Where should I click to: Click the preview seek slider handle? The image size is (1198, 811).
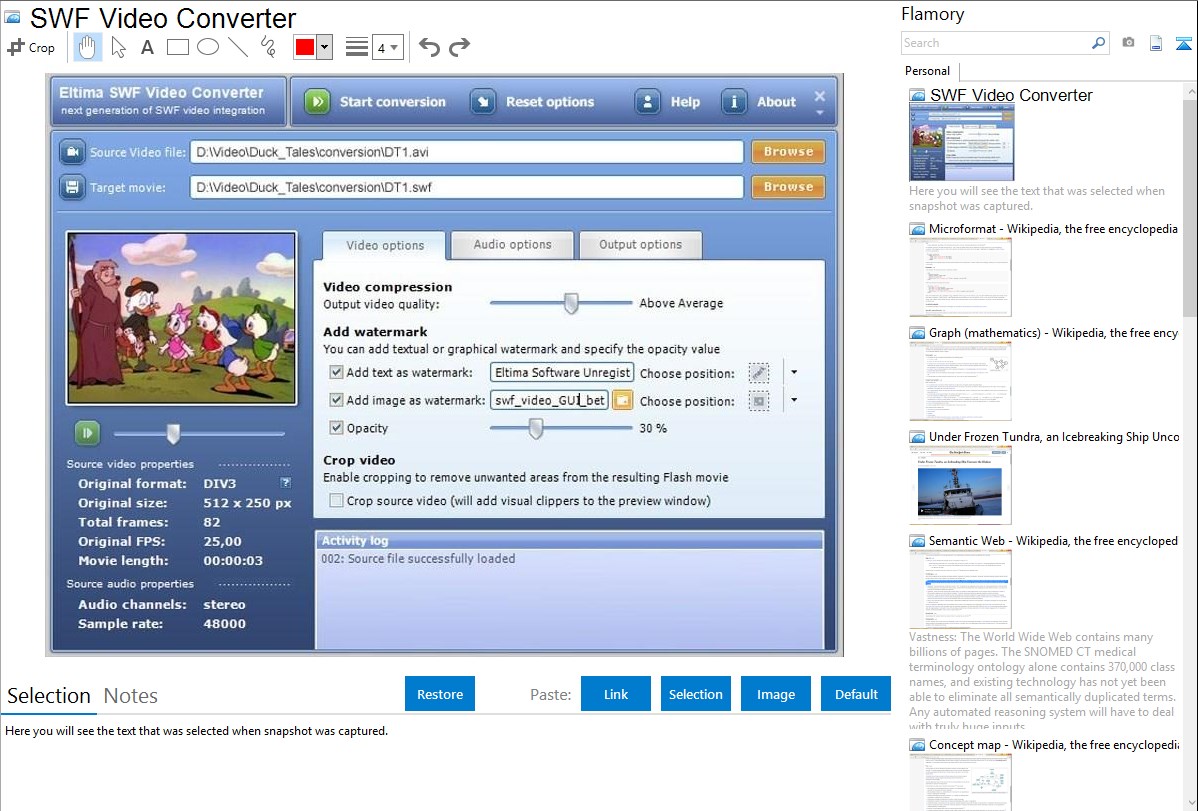tap(173, 433)
